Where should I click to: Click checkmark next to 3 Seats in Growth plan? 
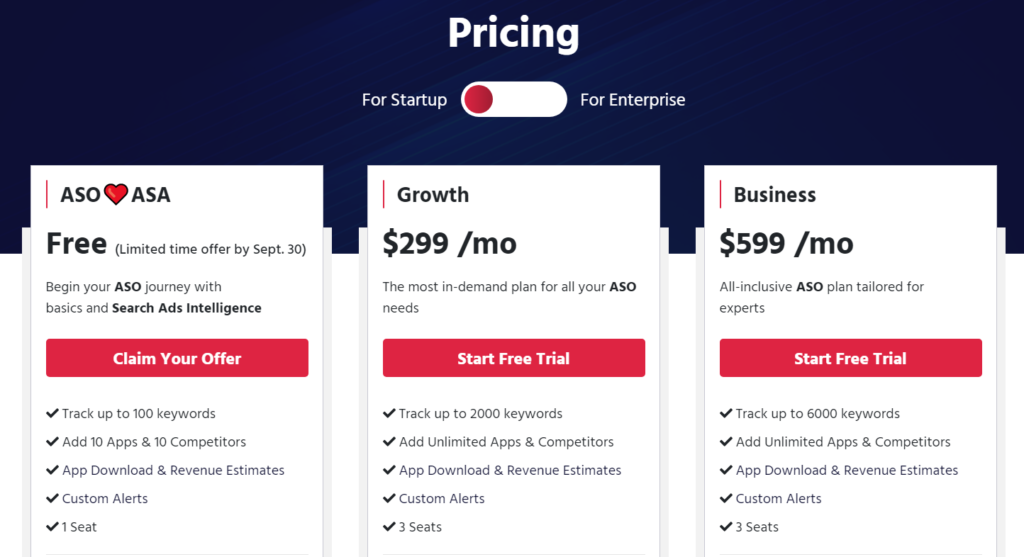pos(389,526)
